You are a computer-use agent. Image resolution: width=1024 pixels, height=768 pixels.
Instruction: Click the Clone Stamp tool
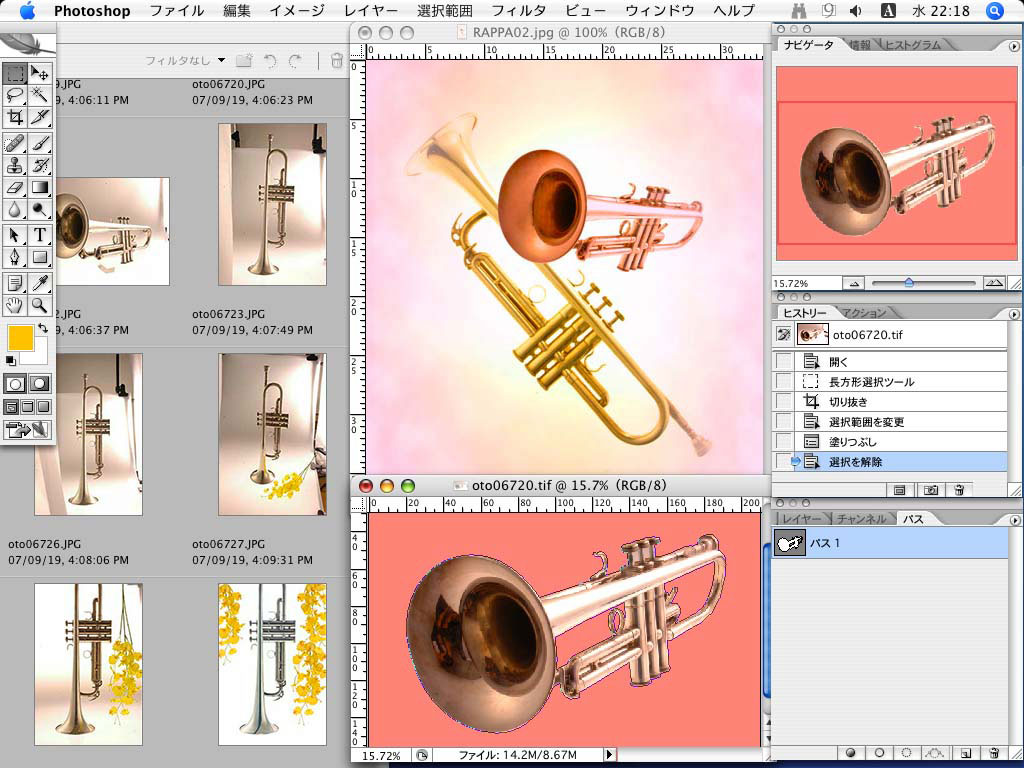(x=15, y=165)
